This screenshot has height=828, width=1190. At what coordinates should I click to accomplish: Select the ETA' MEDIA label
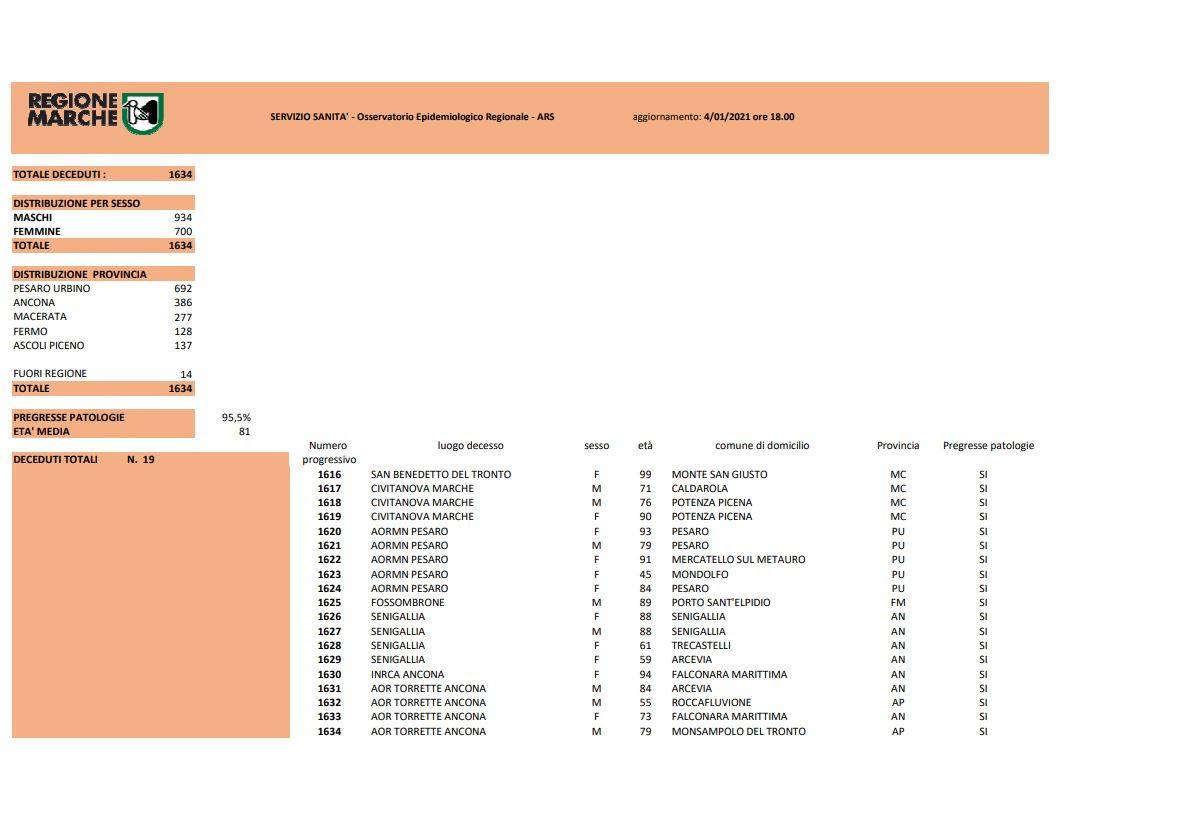[x=41, y=432]
